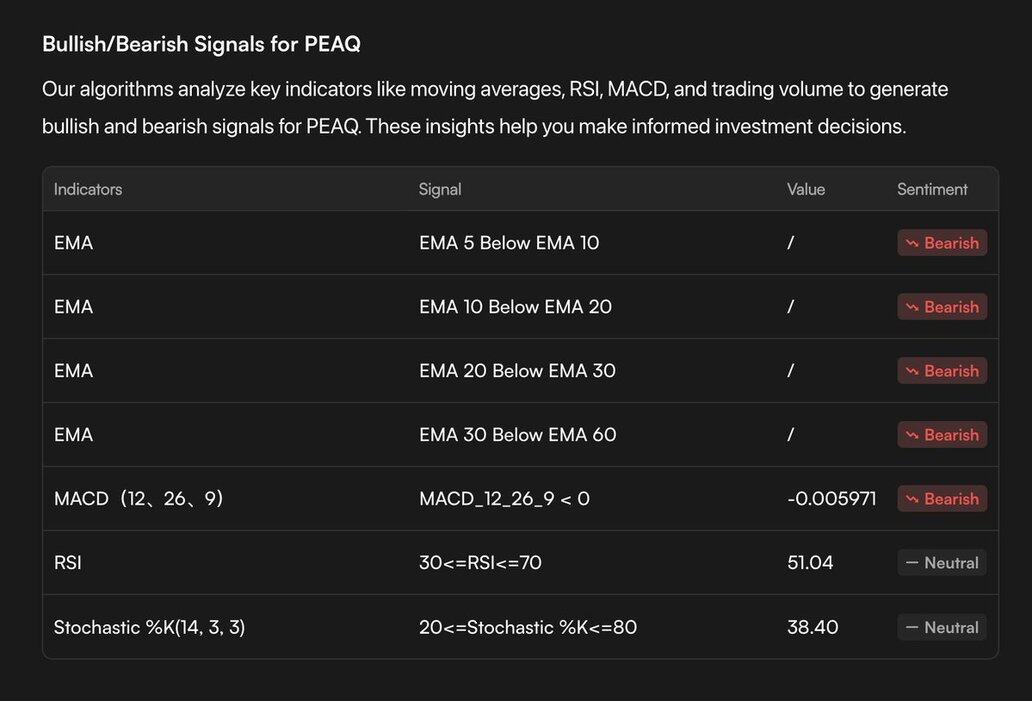Screen dimensions: 1032x701
Task: Click the MACD row Bearish badge
Action: coord(941,499)
